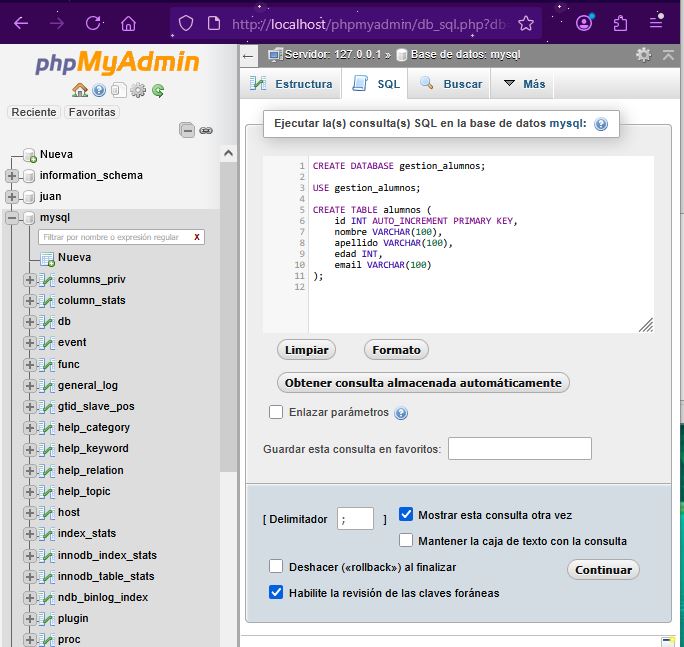Click the phpMyAdmin home icon
Image resolution: width=684 pixels, height=647 pixels.
80,90
